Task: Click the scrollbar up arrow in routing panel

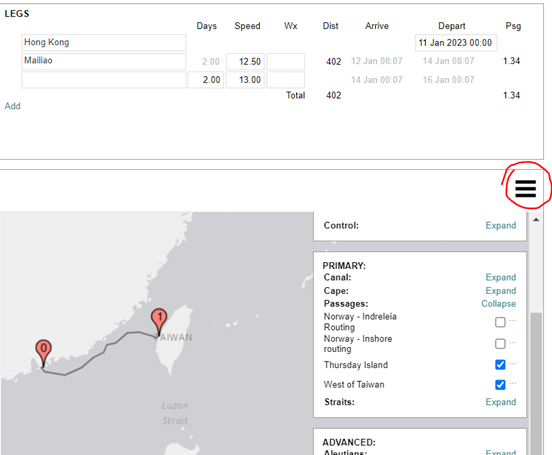Action: (x=536, y=220)
